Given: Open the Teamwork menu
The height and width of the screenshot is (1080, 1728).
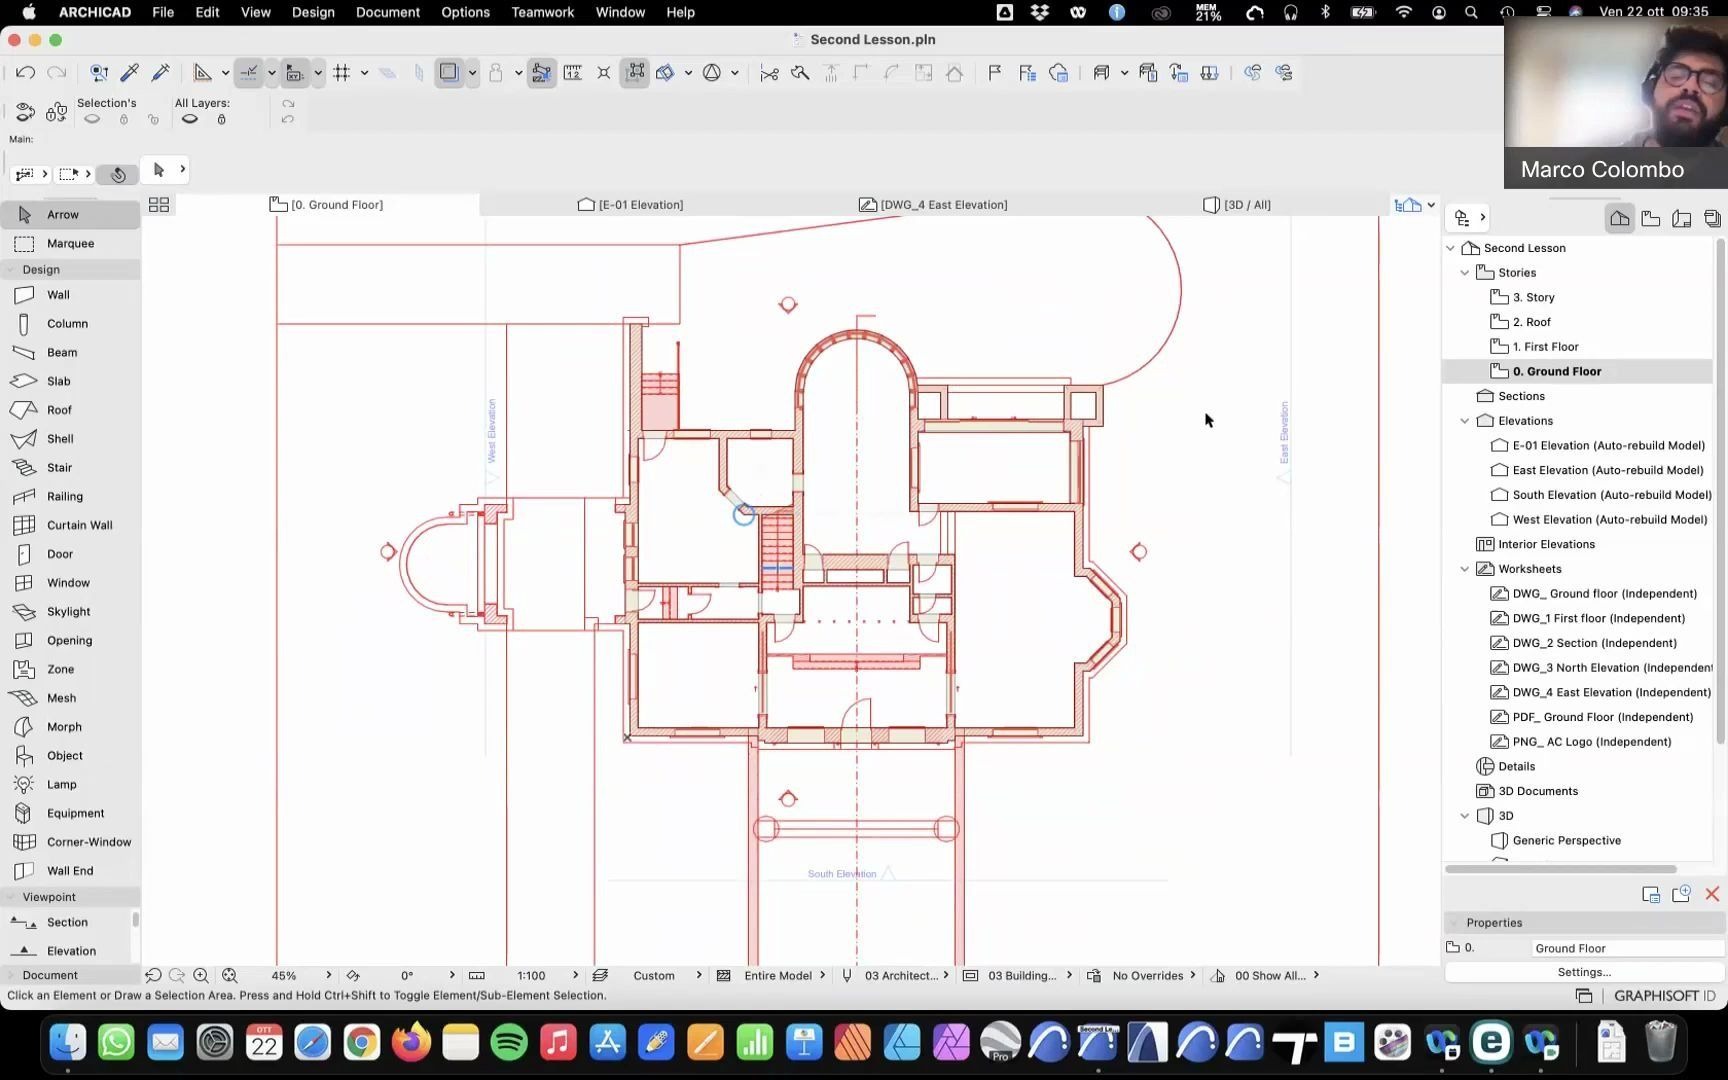Looking at the screenshot, I should pyautogui.click(x=542, y=12).
